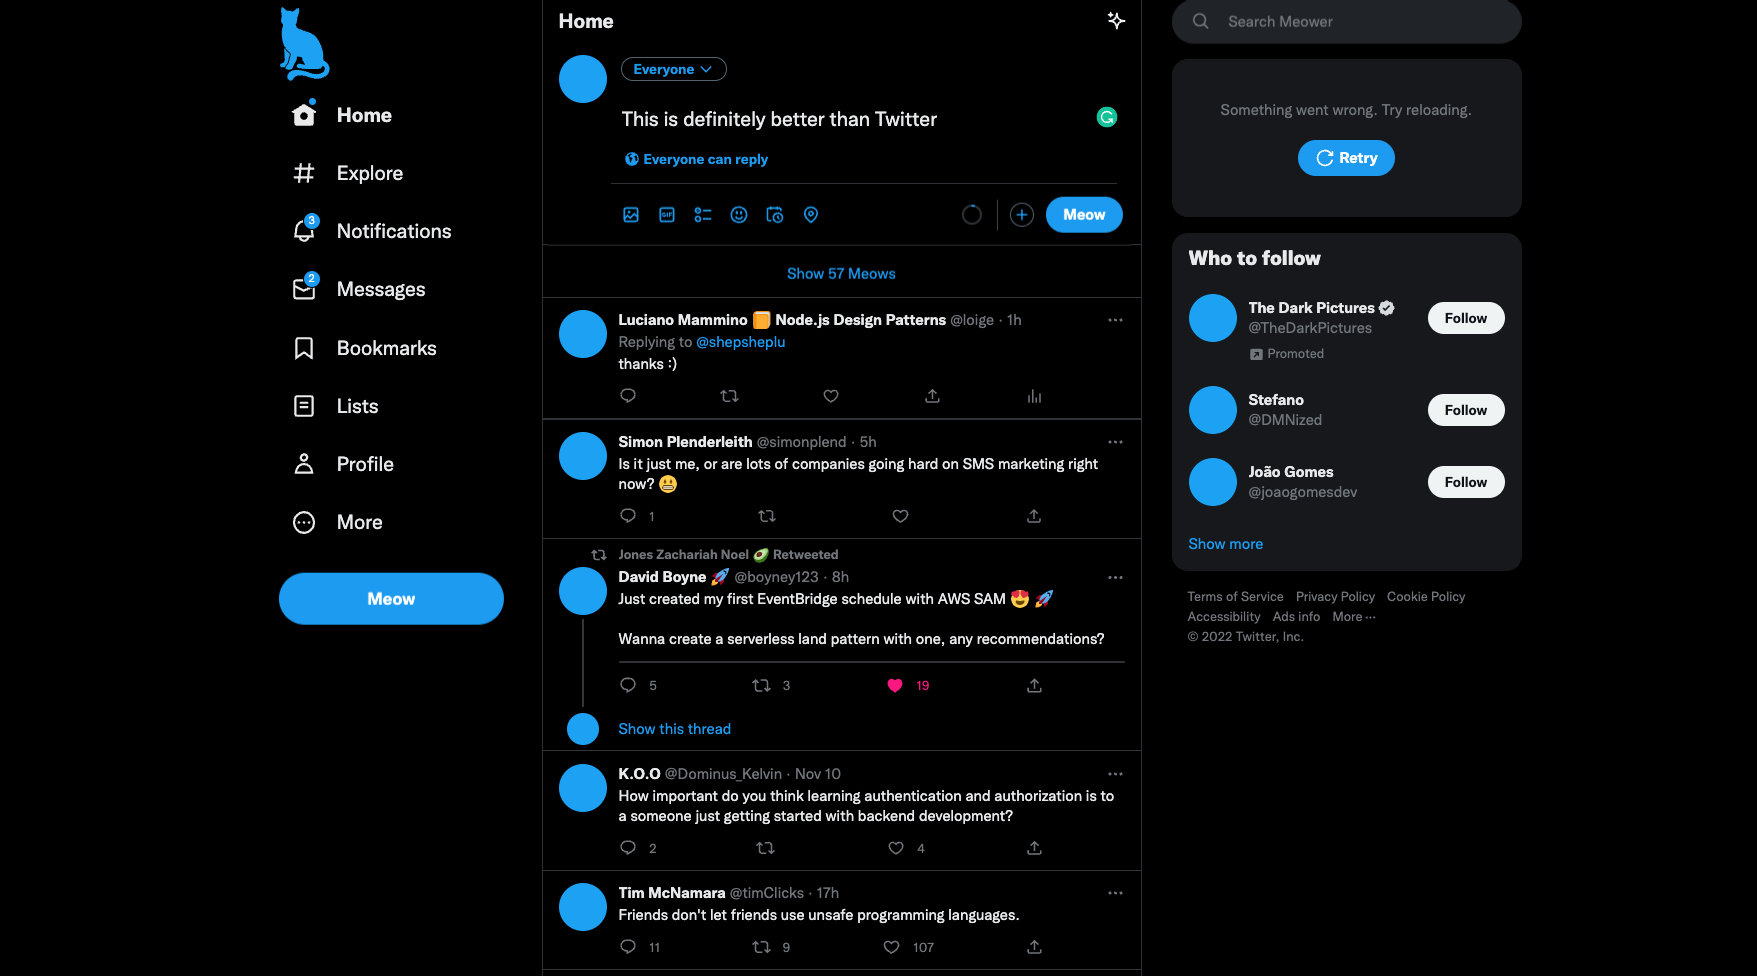Click the blue cat logo

tap(304, 44)
